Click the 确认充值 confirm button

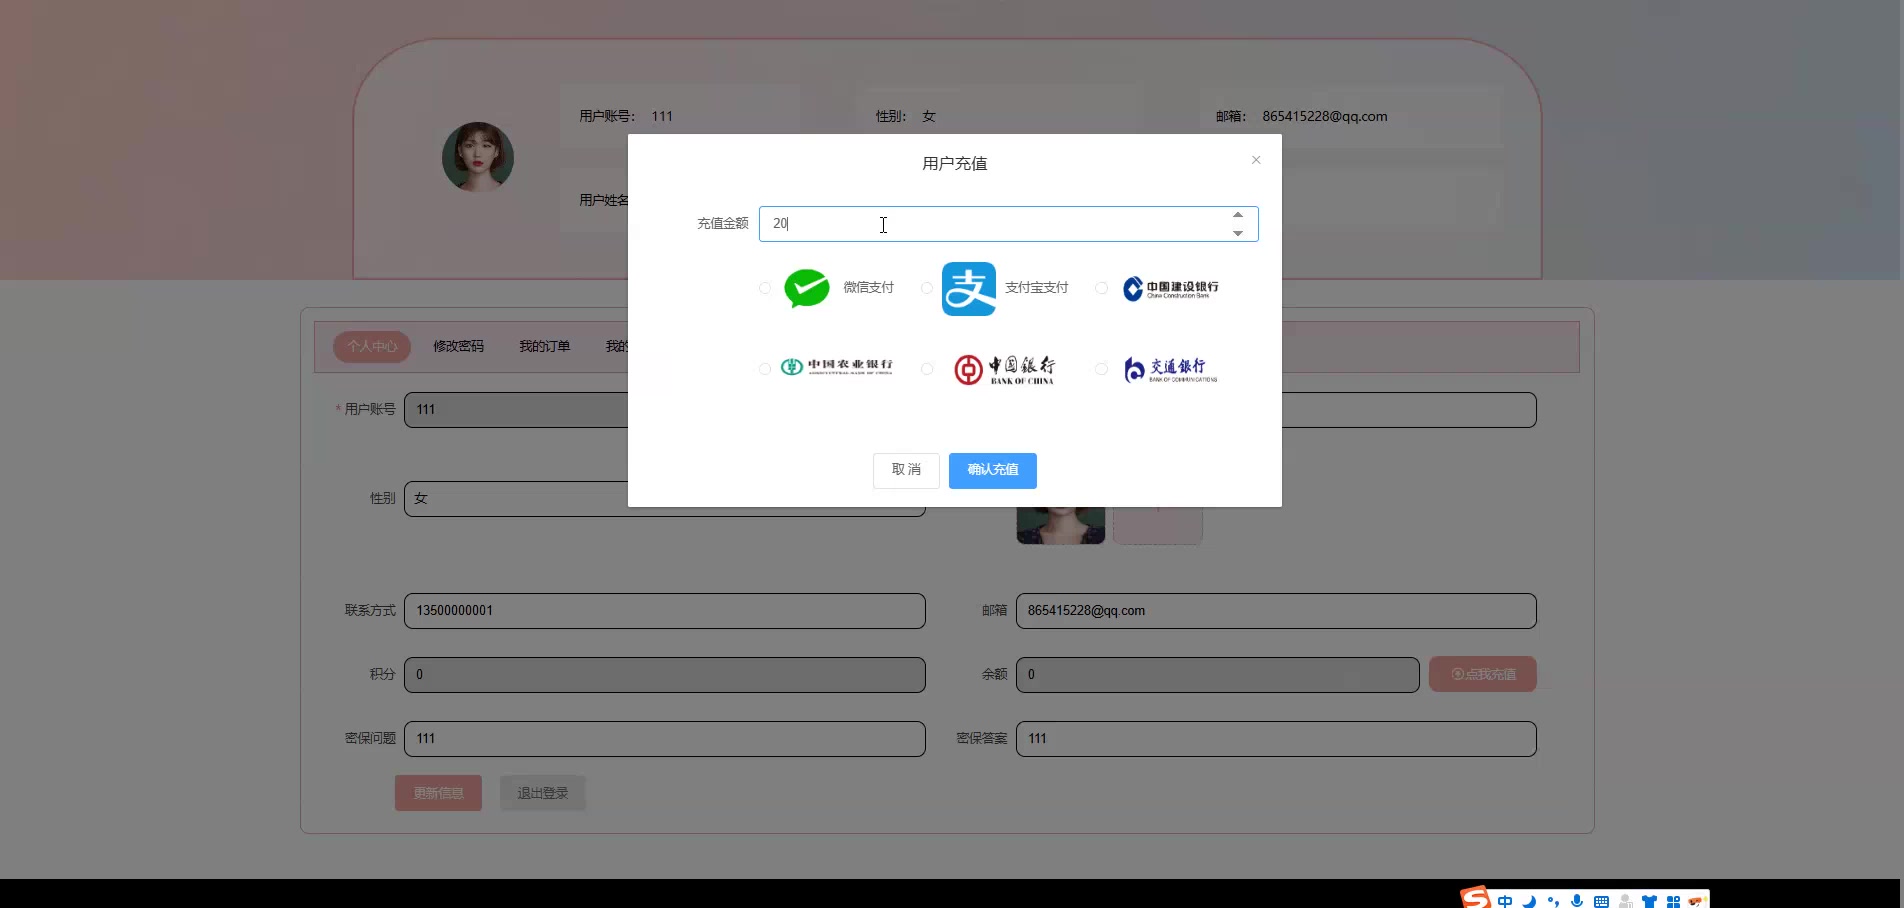[992, 470]
